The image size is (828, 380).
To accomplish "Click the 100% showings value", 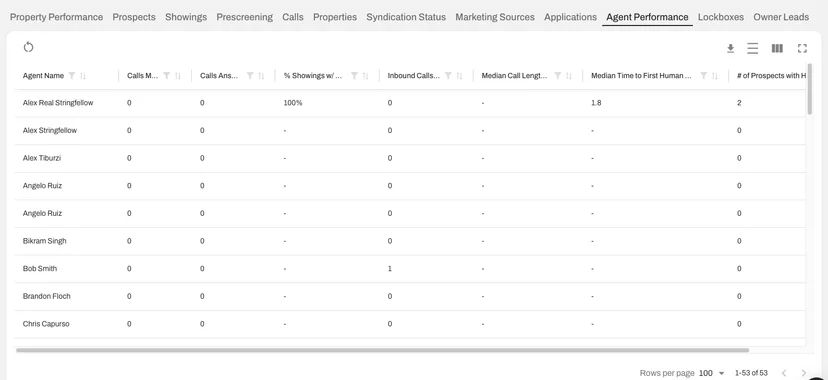I will pos(293,103).
